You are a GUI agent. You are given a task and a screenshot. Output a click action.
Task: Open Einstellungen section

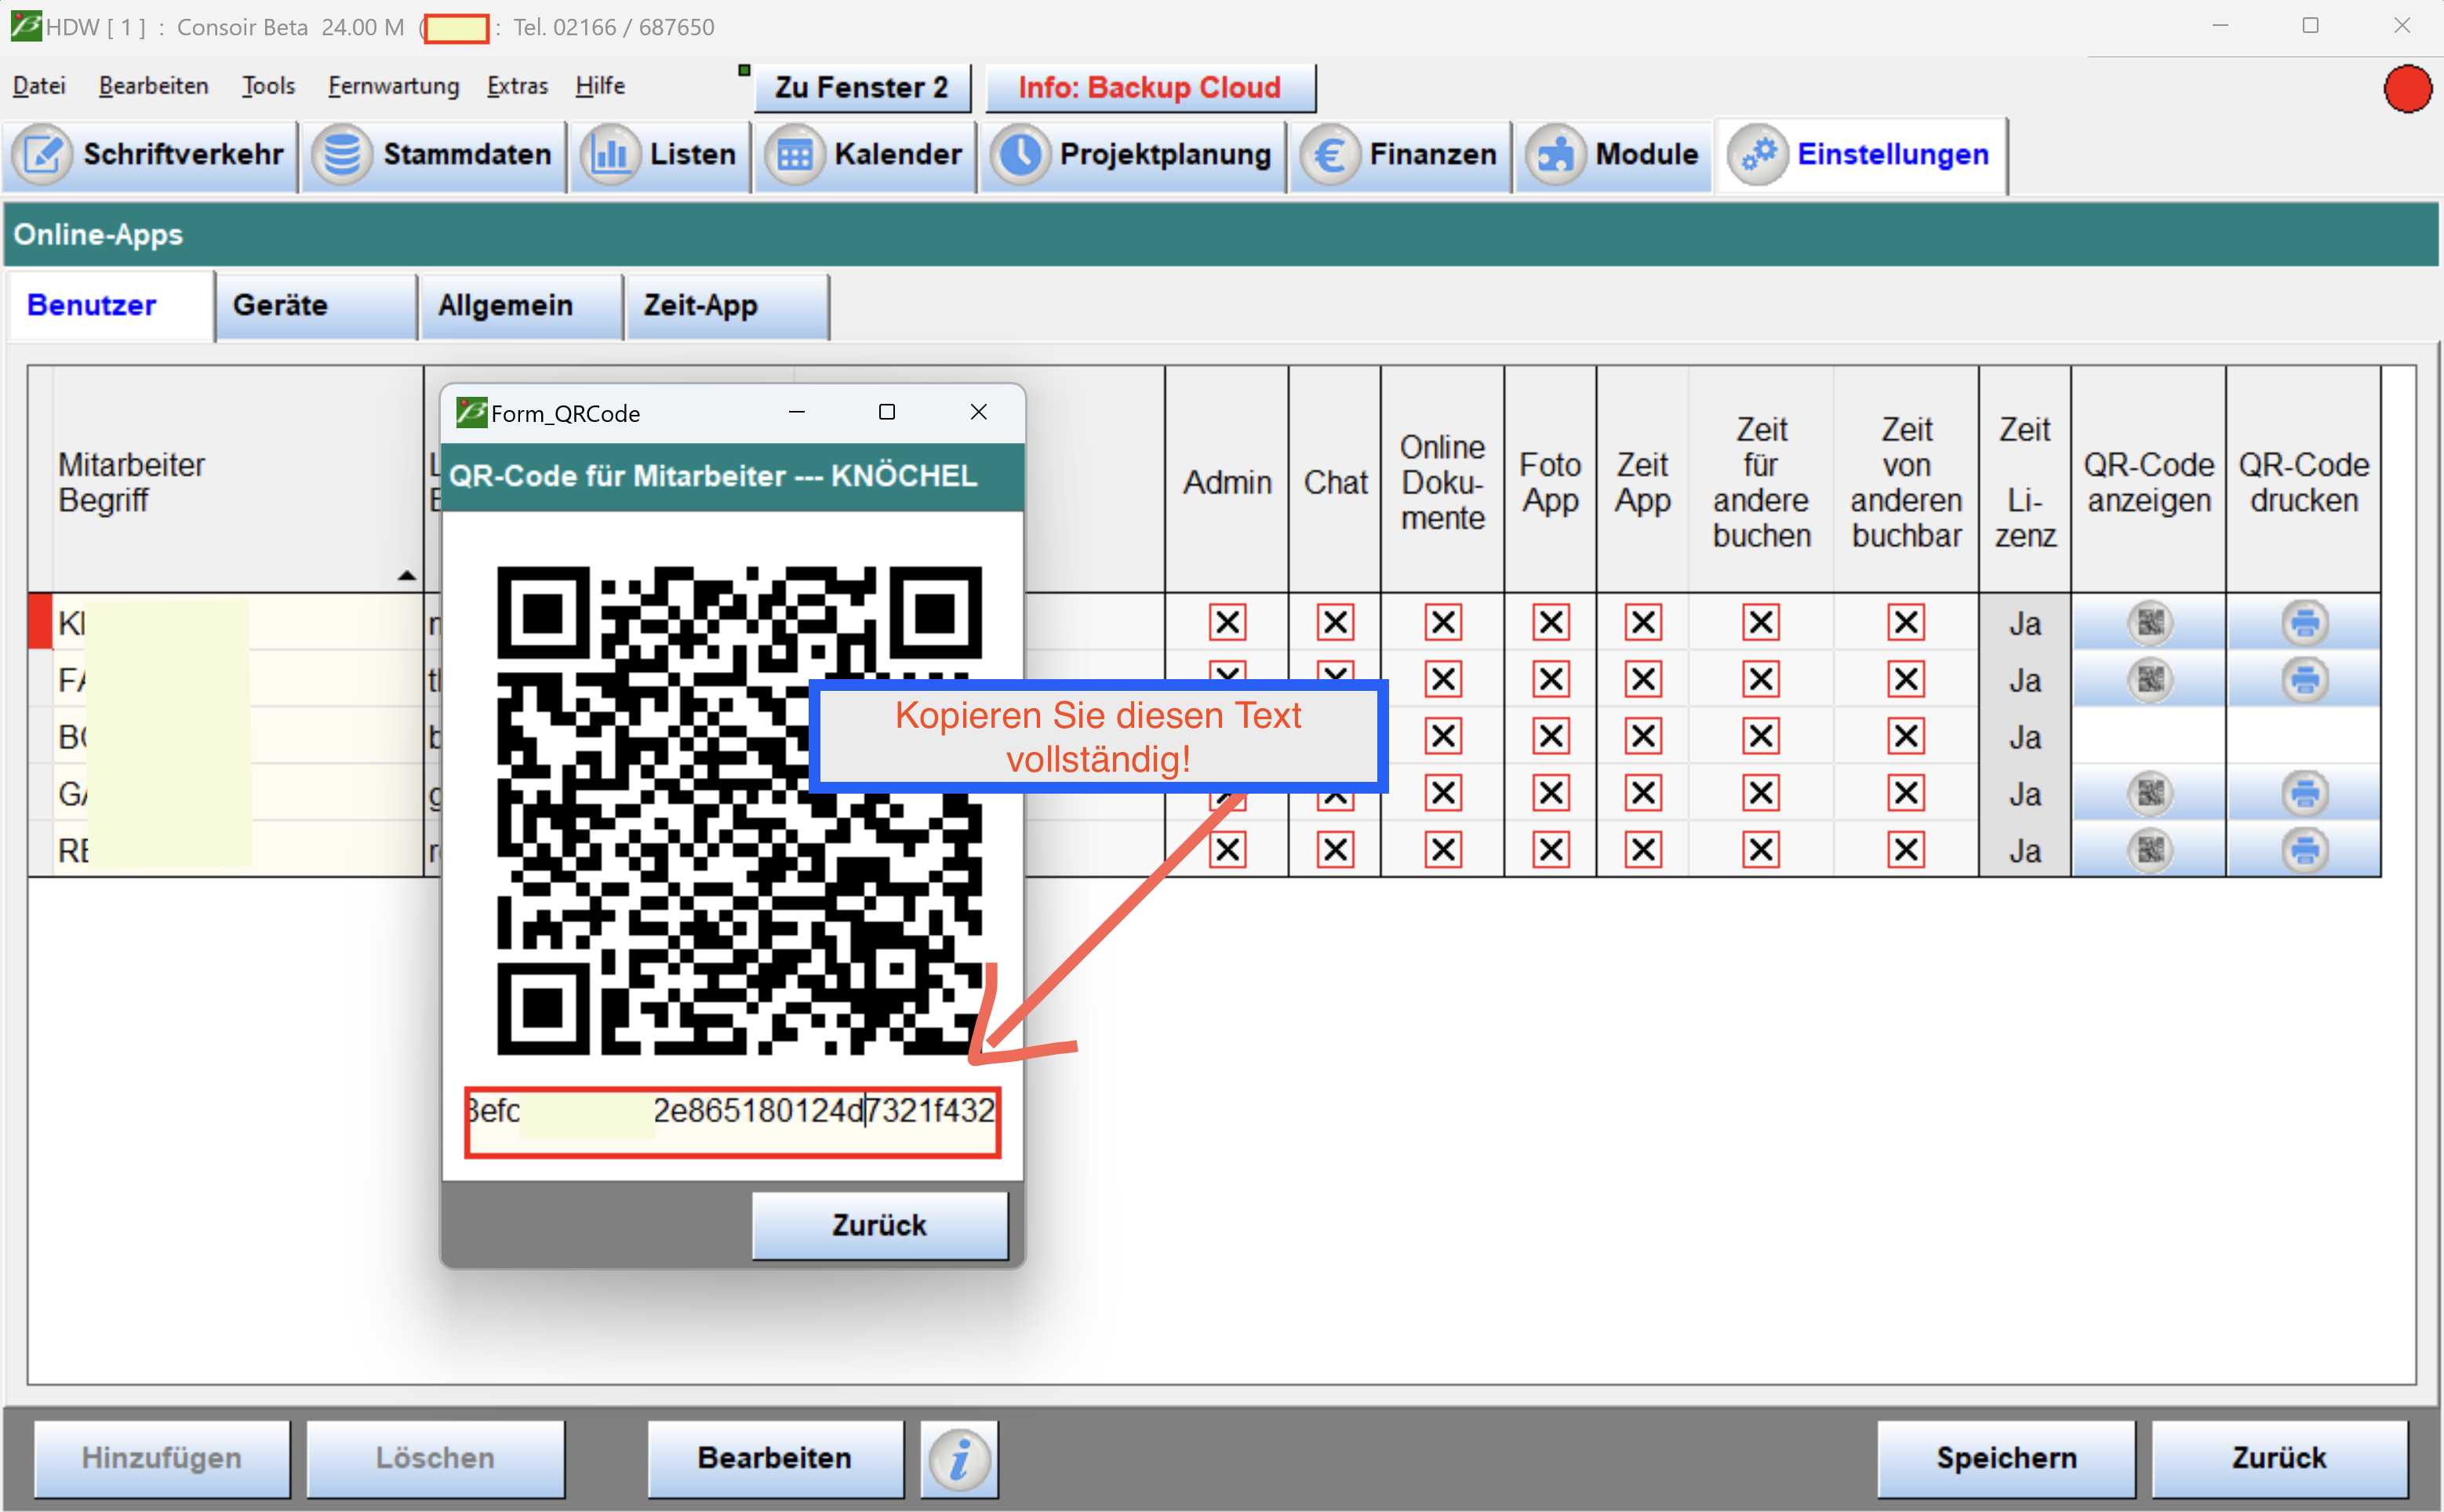click(1862, 155)
